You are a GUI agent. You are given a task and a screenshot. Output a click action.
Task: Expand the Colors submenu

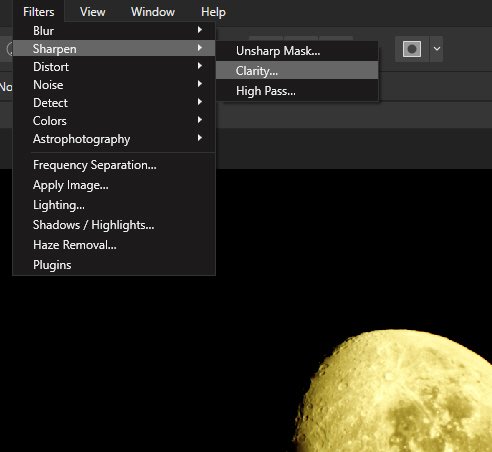[x=114, y=121]
